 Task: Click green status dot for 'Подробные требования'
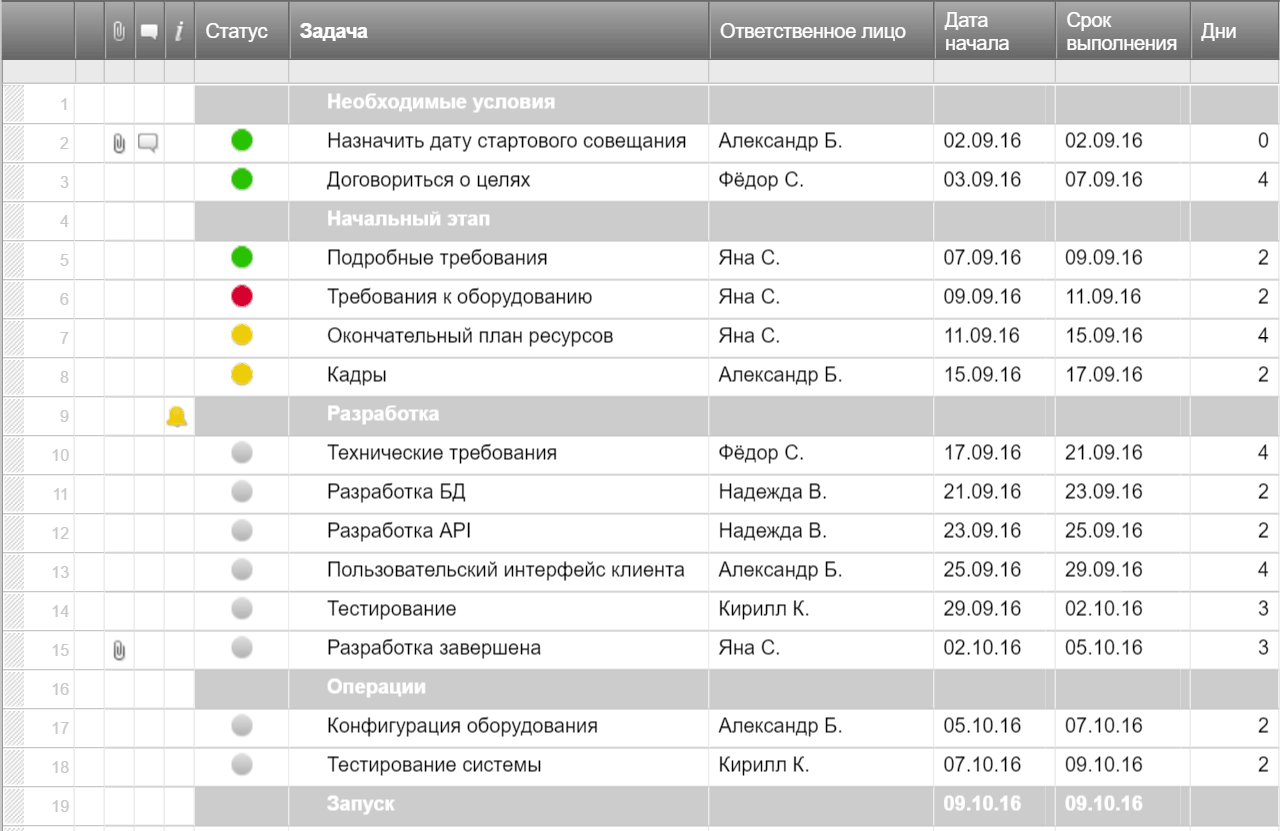point(242,257)
